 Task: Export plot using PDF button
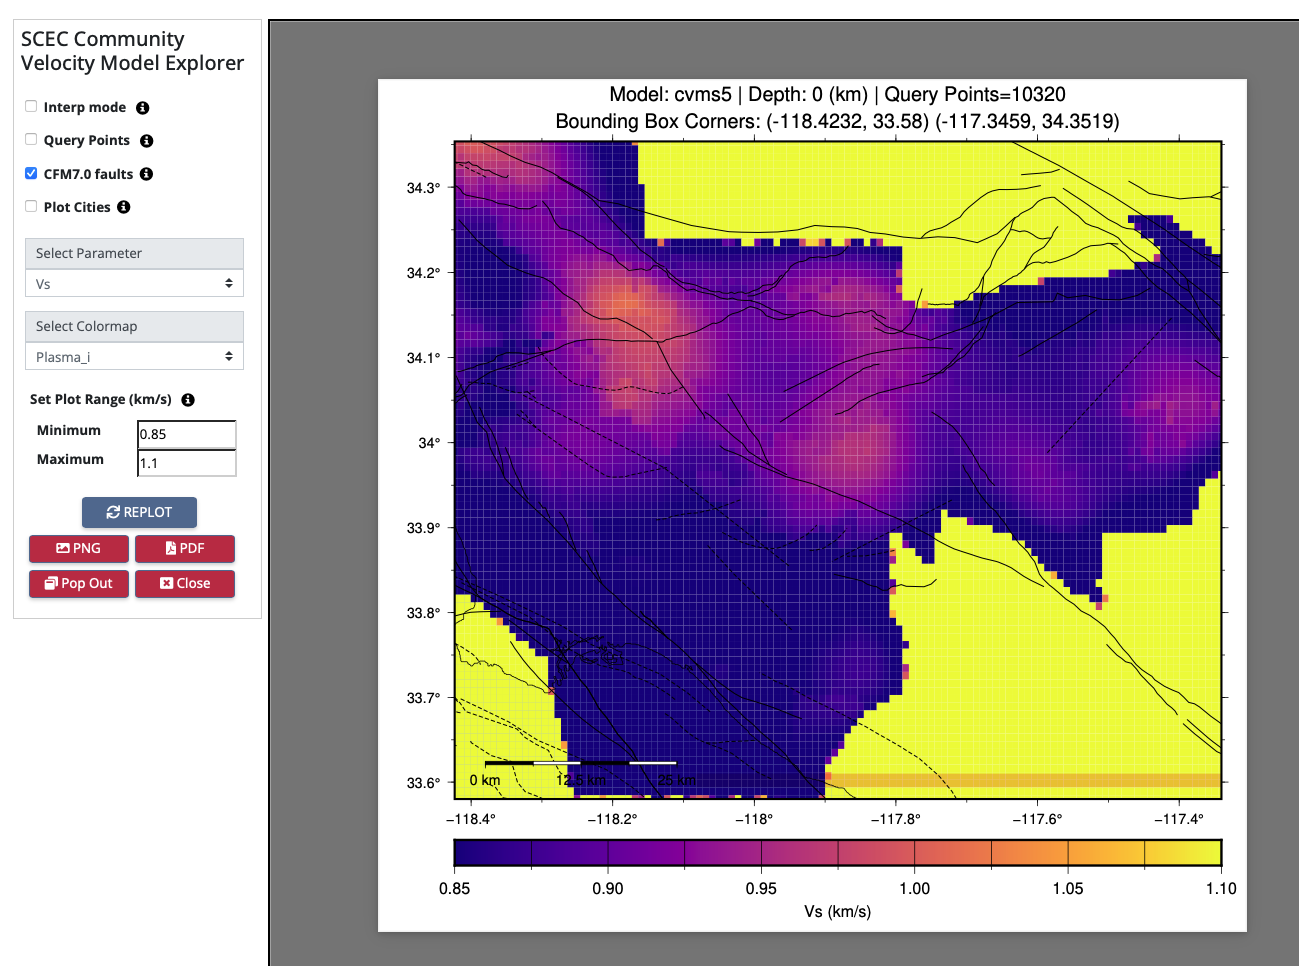click(185, 548)
